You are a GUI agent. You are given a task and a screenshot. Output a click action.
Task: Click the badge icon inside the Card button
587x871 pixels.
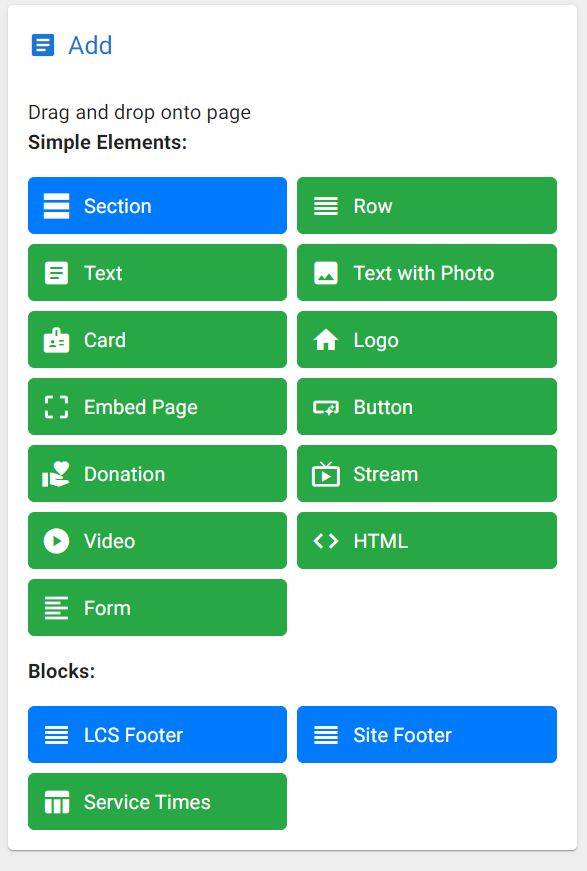pos(57,339)
